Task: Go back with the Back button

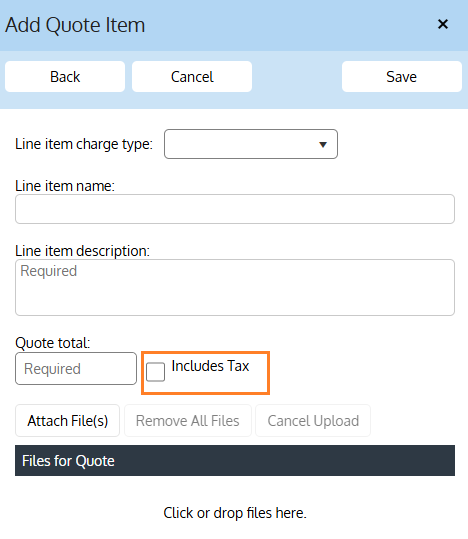Action: click(65, 77)
